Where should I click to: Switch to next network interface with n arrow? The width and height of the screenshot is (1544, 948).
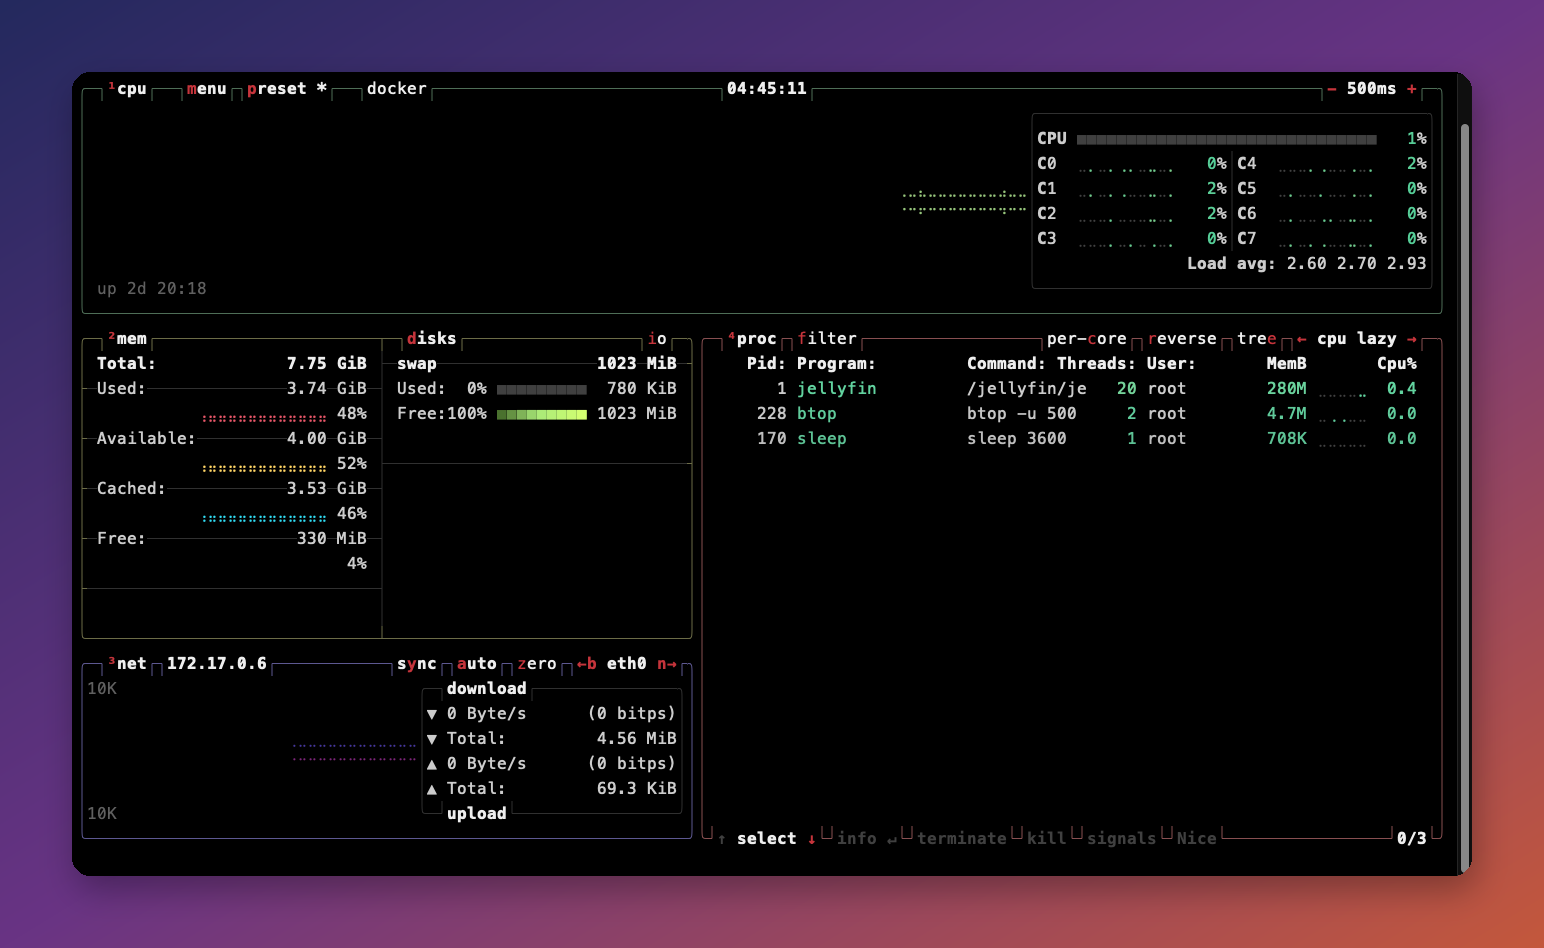[667, 664]
